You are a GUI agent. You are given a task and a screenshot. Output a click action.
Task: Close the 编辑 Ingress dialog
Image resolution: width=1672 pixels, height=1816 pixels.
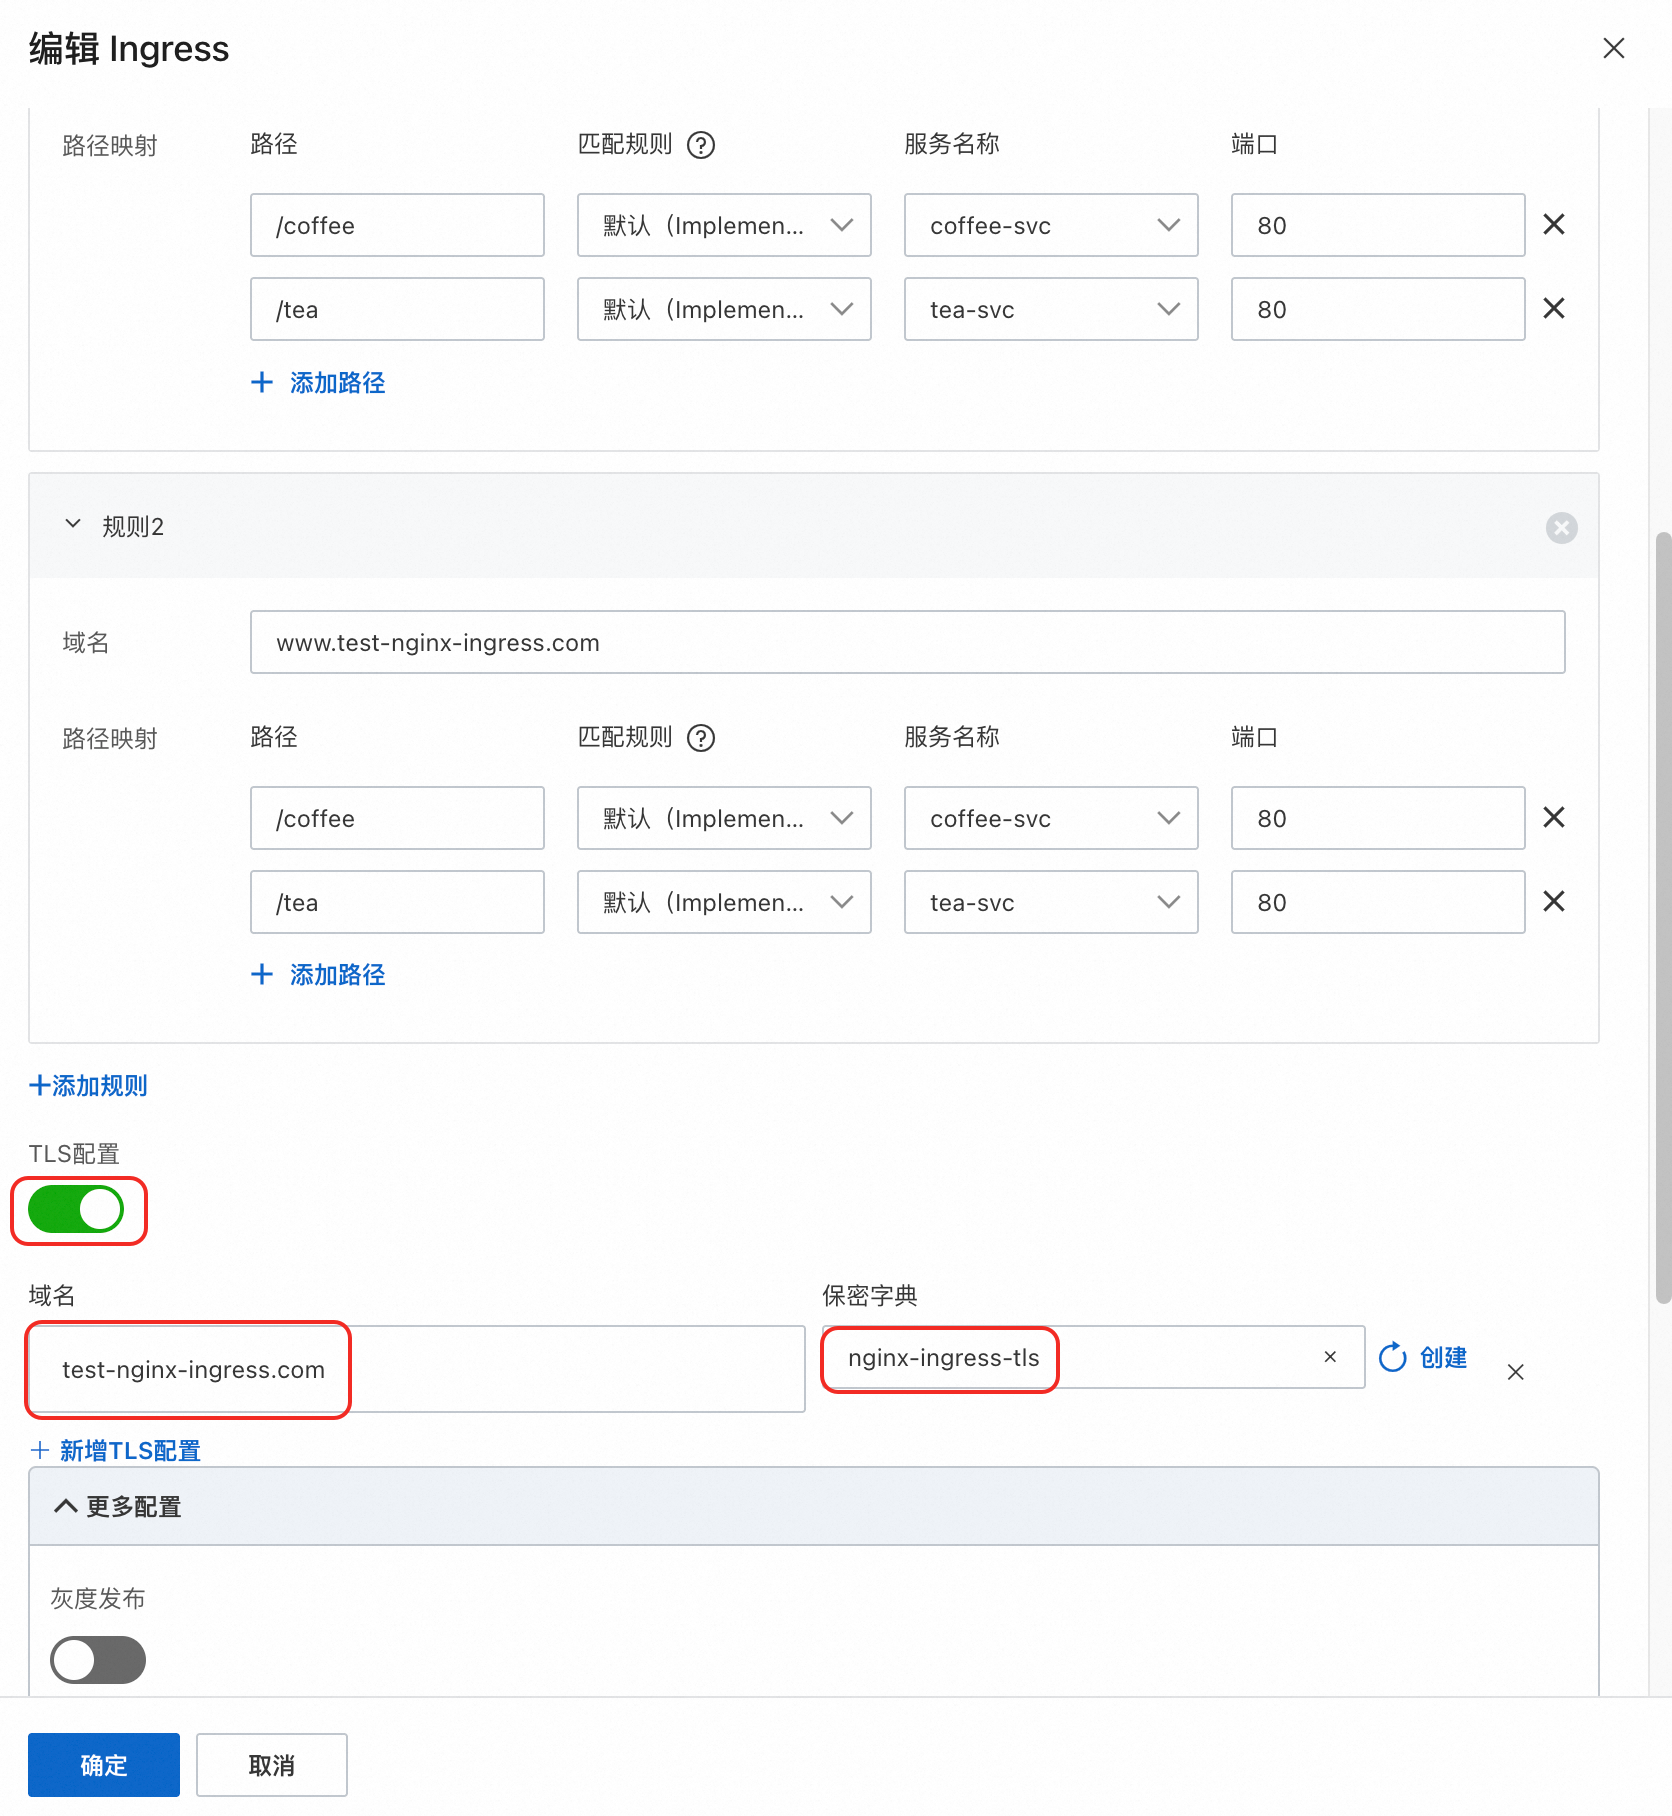1613,48
